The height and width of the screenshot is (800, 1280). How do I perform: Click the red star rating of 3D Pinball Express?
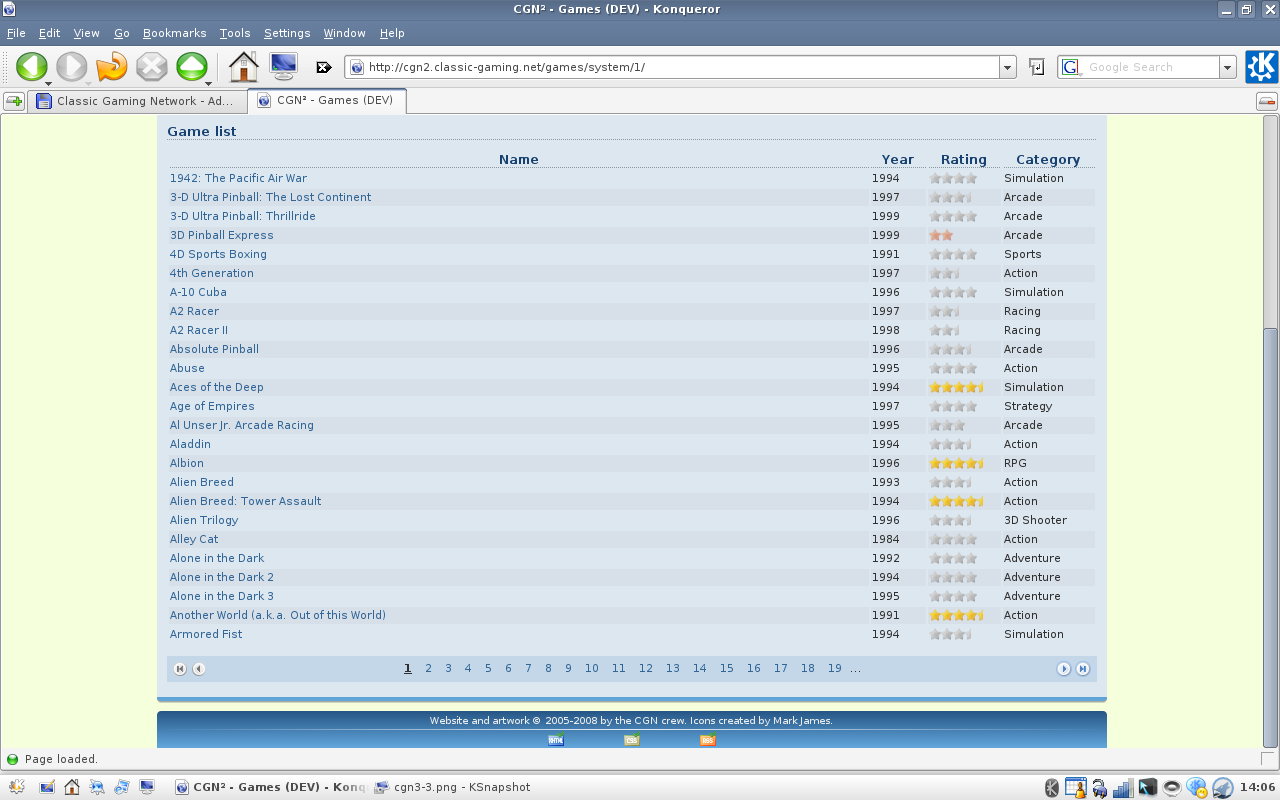pyautogui.click(x=941, y=235)
